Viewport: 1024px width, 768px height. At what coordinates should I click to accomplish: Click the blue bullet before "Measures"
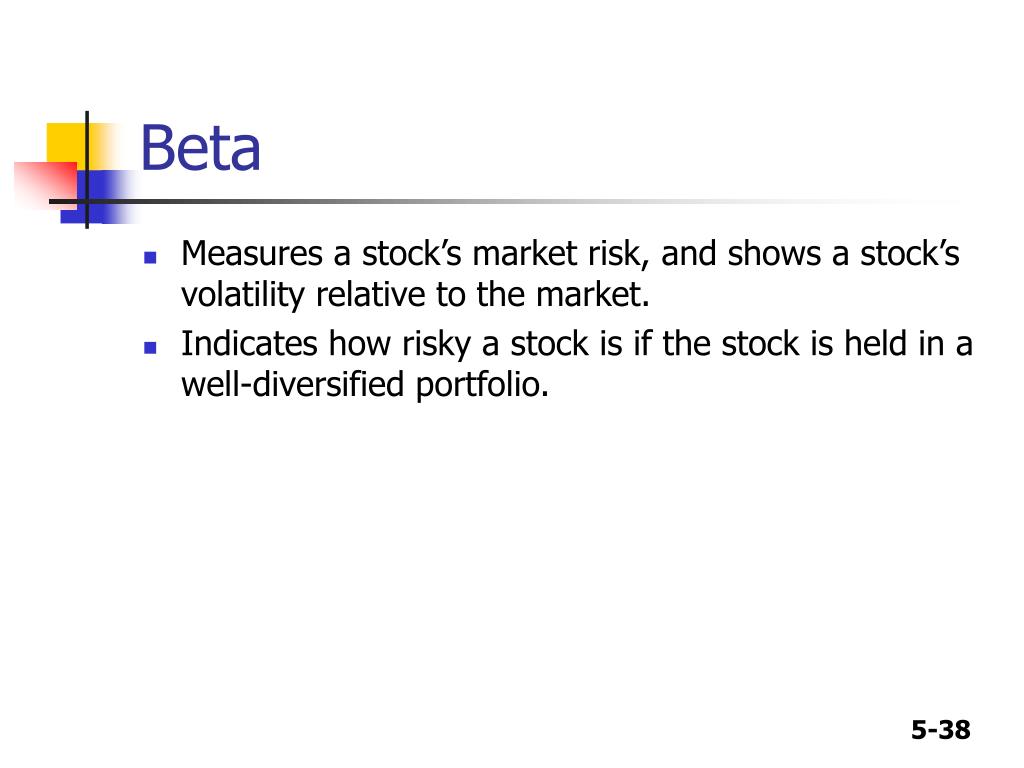[x=150, y=257]
